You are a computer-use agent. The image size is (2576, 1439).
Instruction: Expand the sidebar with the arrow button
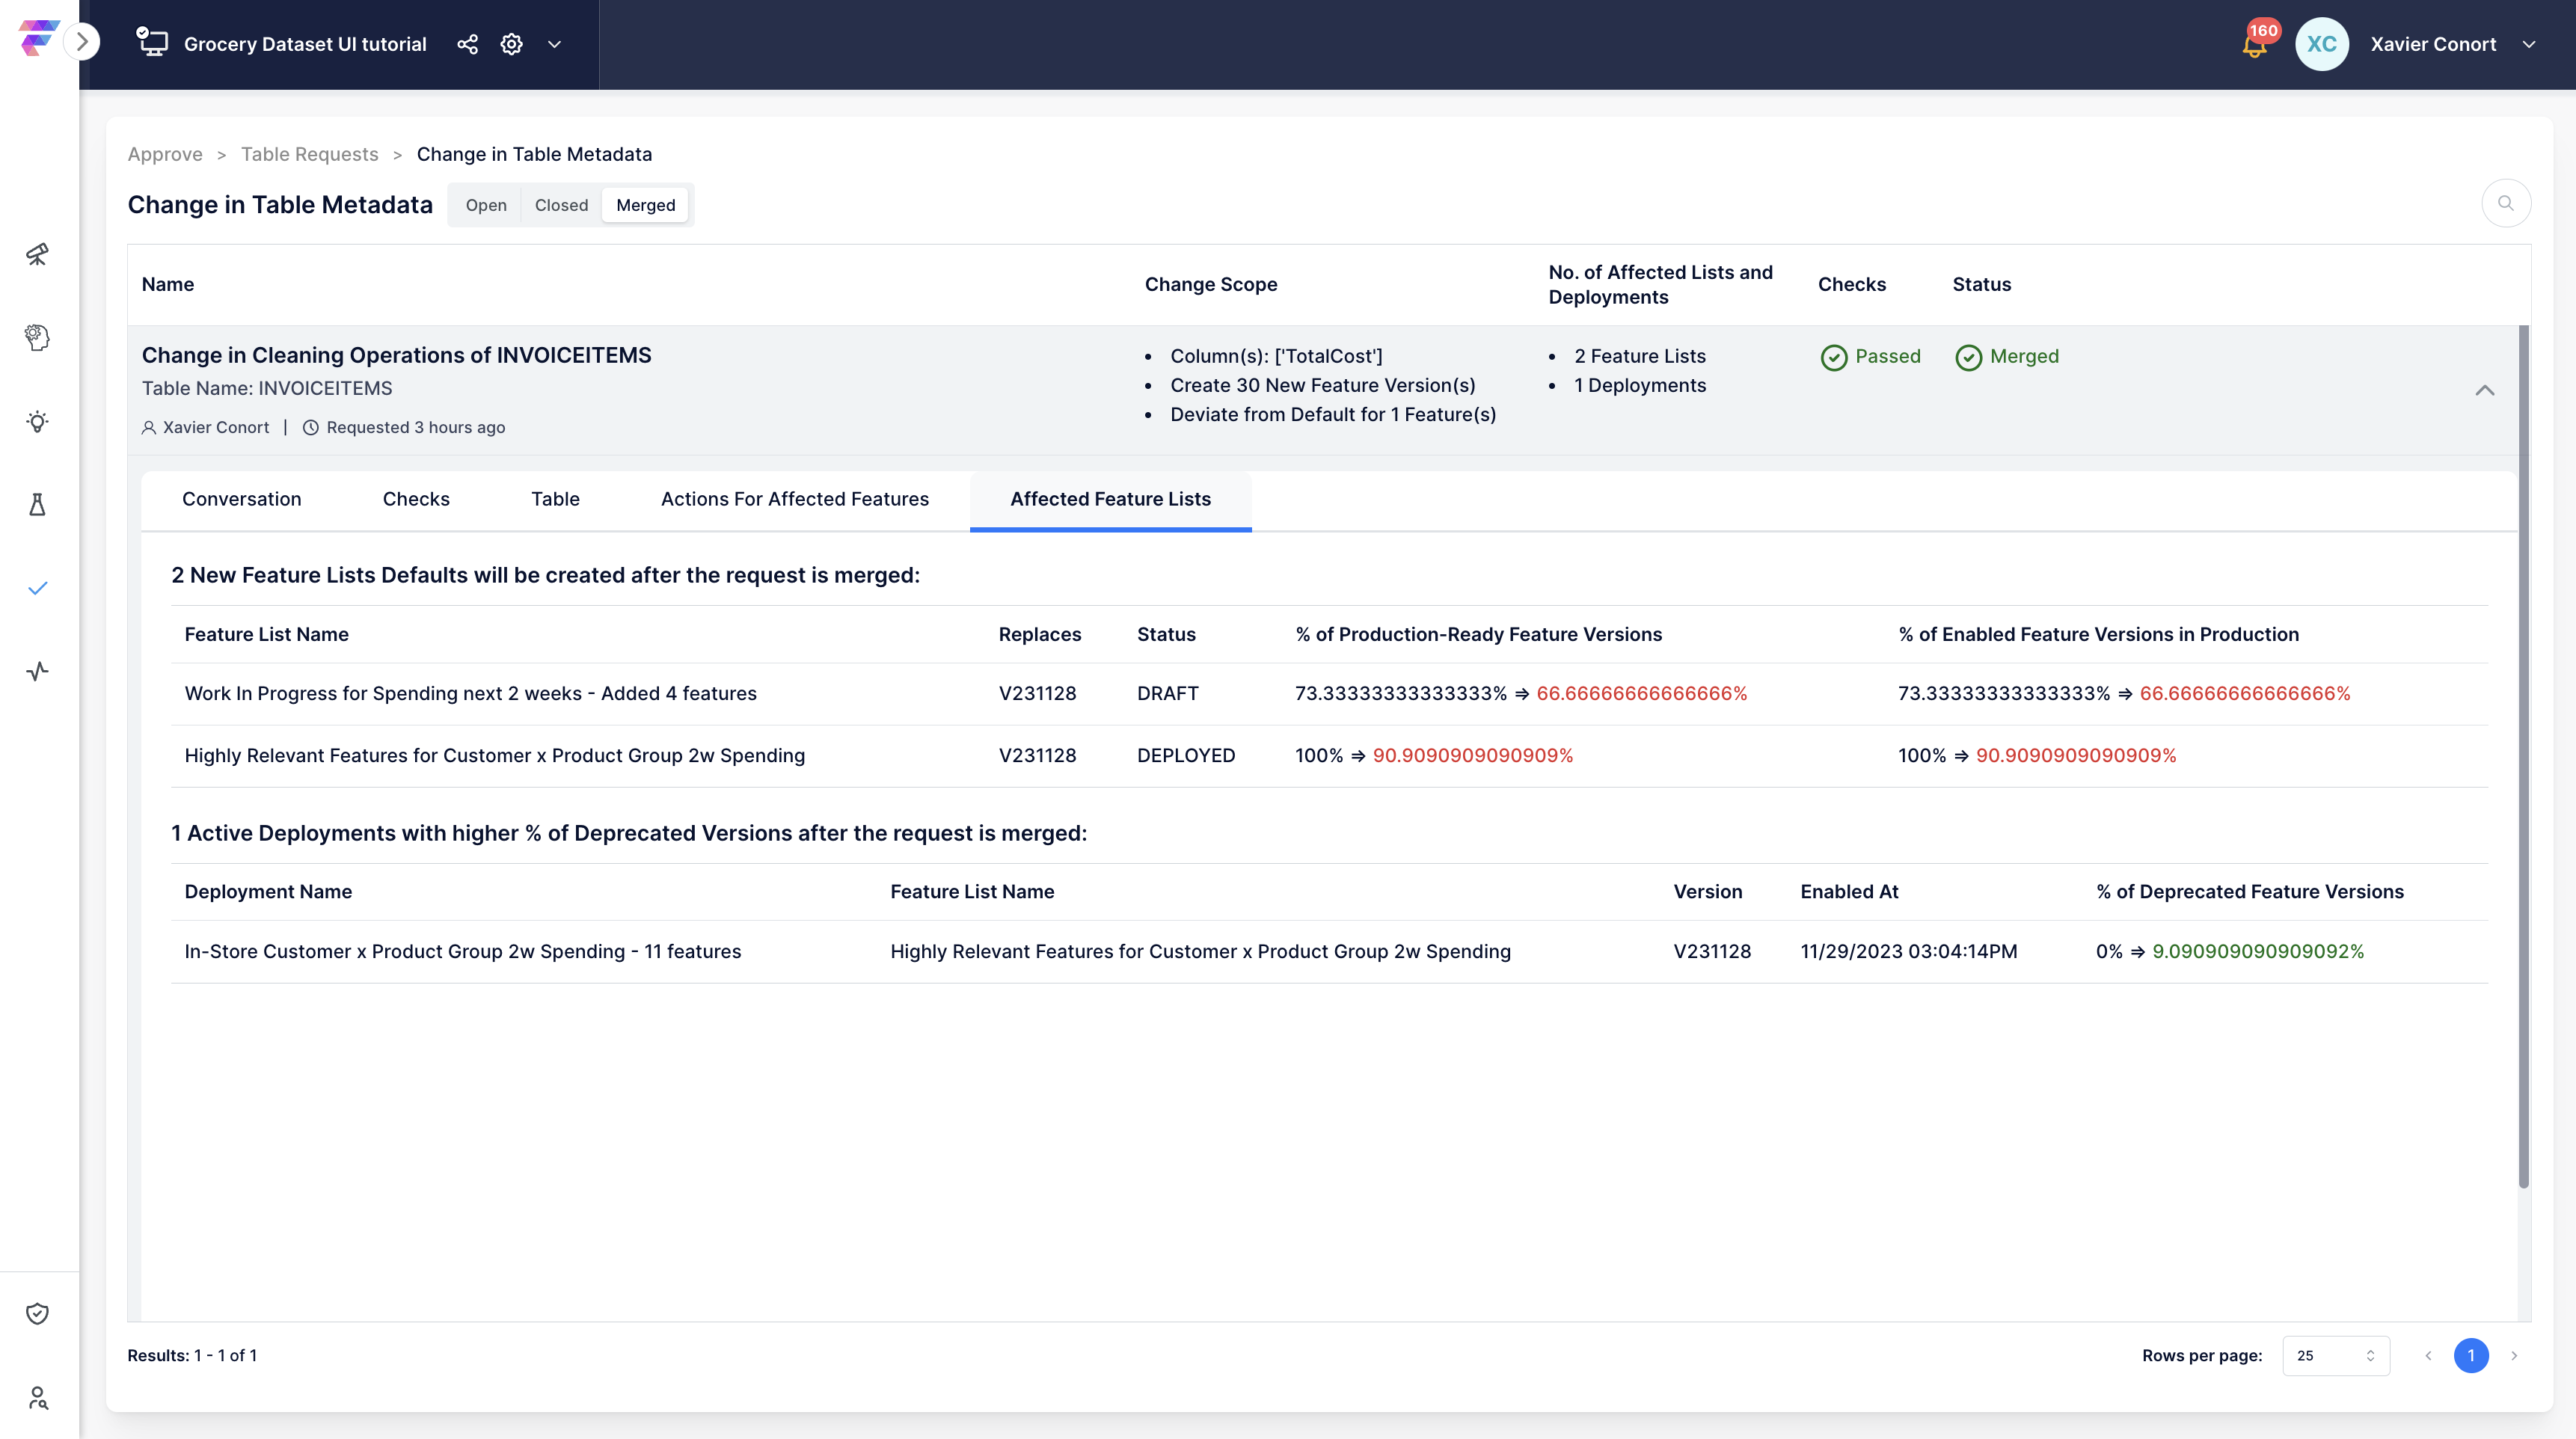coord(83,43)
